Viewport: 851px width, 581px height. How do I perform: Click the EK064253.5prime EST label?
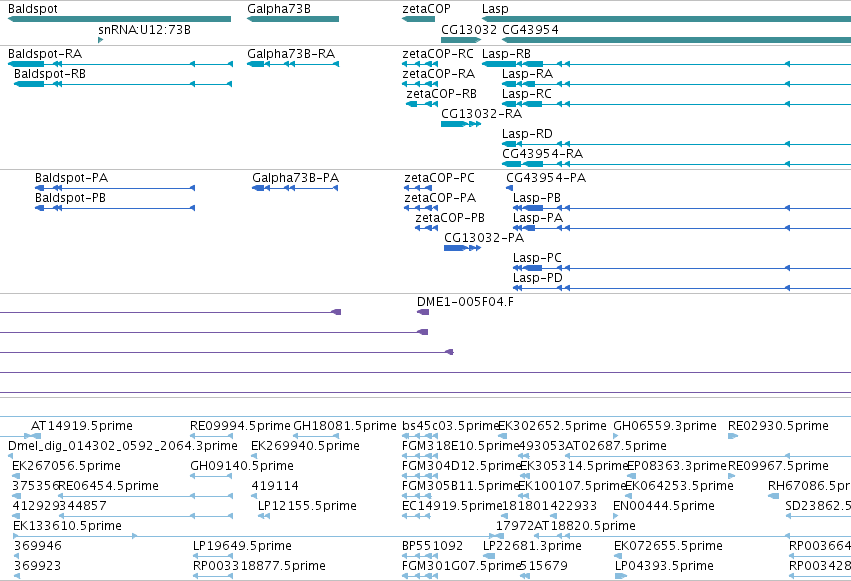(x=679, y=486)
